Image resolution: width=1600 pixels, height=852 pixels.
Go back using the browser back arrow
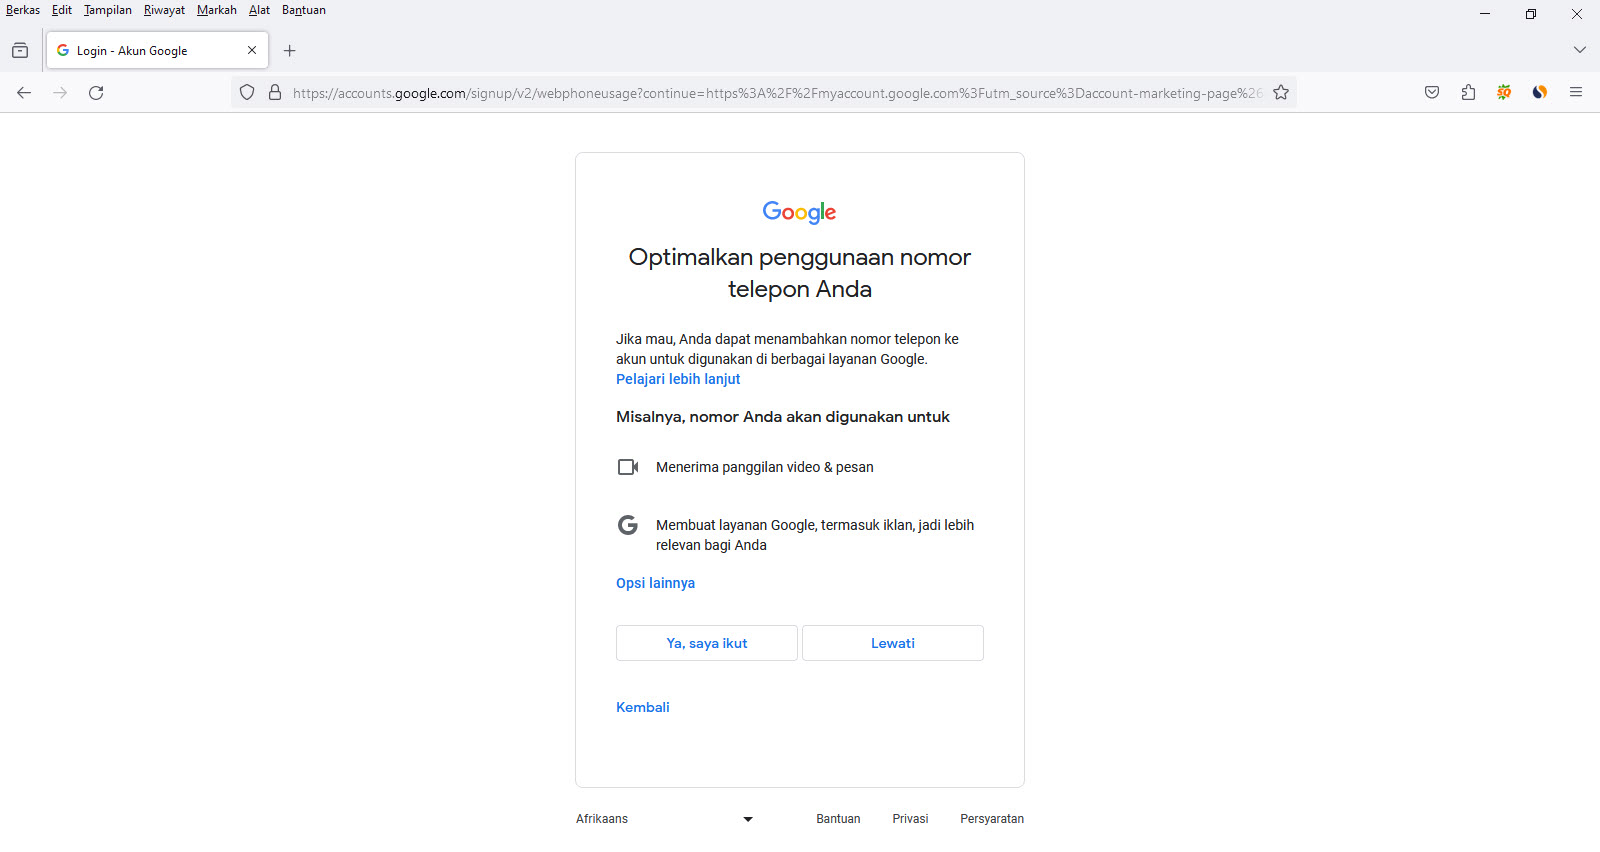24,93
